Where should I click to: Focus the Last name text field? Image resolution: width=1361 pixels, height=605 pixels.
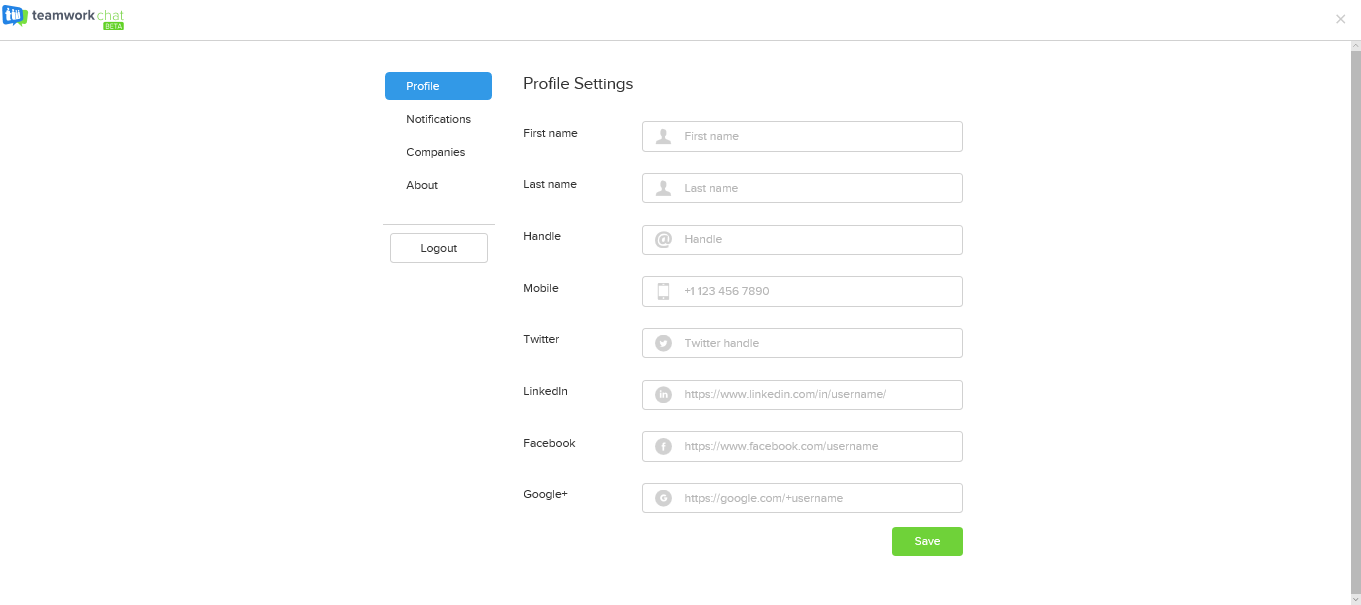point(820,188)
